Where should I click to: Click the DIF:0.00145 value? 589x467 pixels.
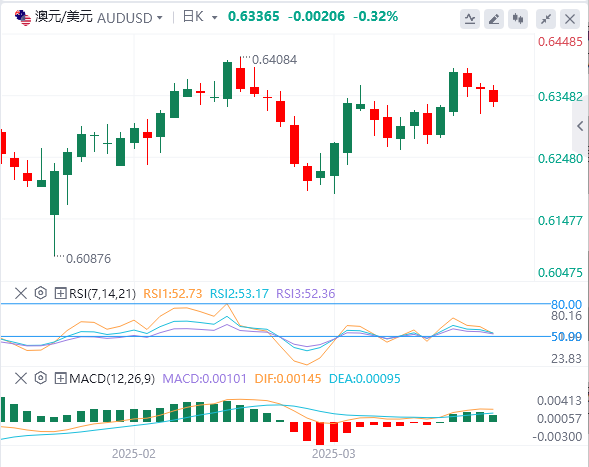pyautogui.click(x=288, y=378)
